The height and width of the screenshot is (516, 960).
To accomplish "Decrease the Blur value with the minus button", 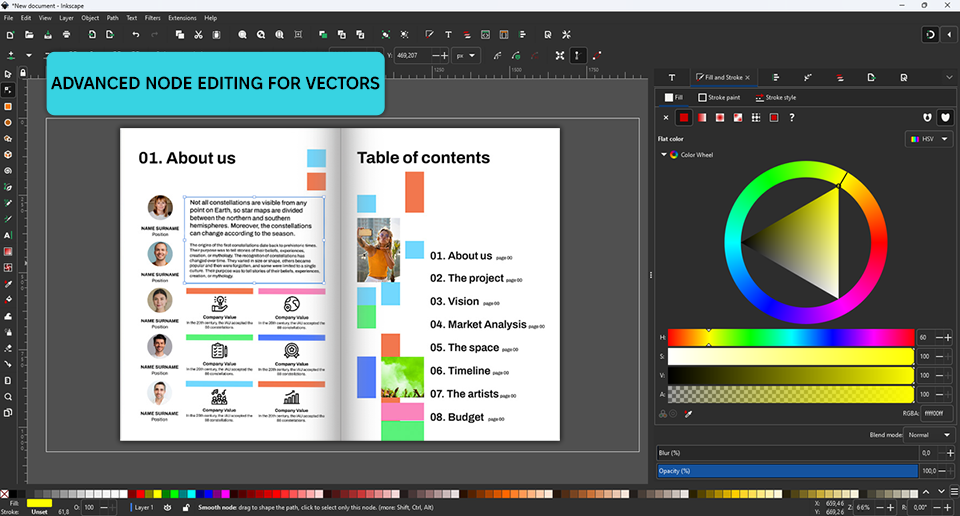I will point(941,453).
